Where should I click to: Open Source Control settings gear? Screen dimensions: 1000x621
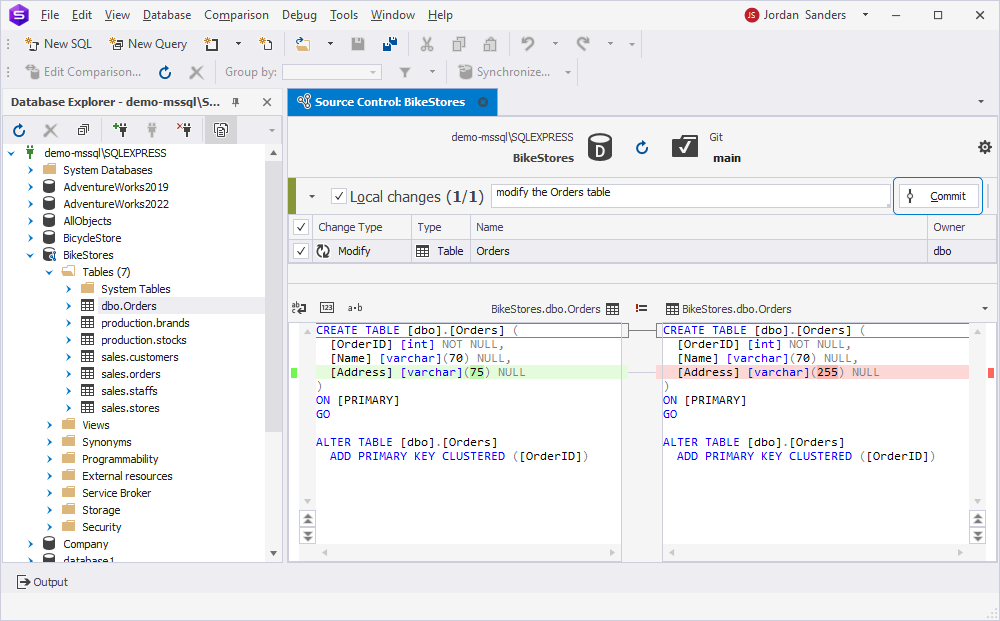(985, 147)
